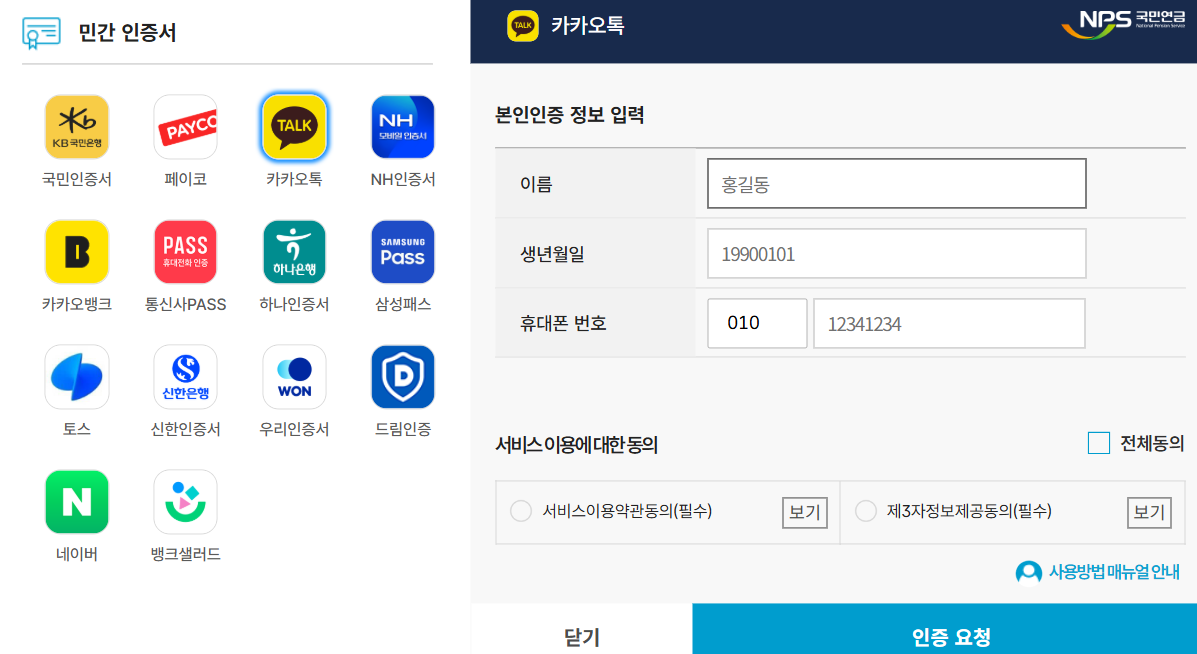Click the 이름 label cell
Viewport: 1197px width, 654px height.
click(x=595, y=183)
